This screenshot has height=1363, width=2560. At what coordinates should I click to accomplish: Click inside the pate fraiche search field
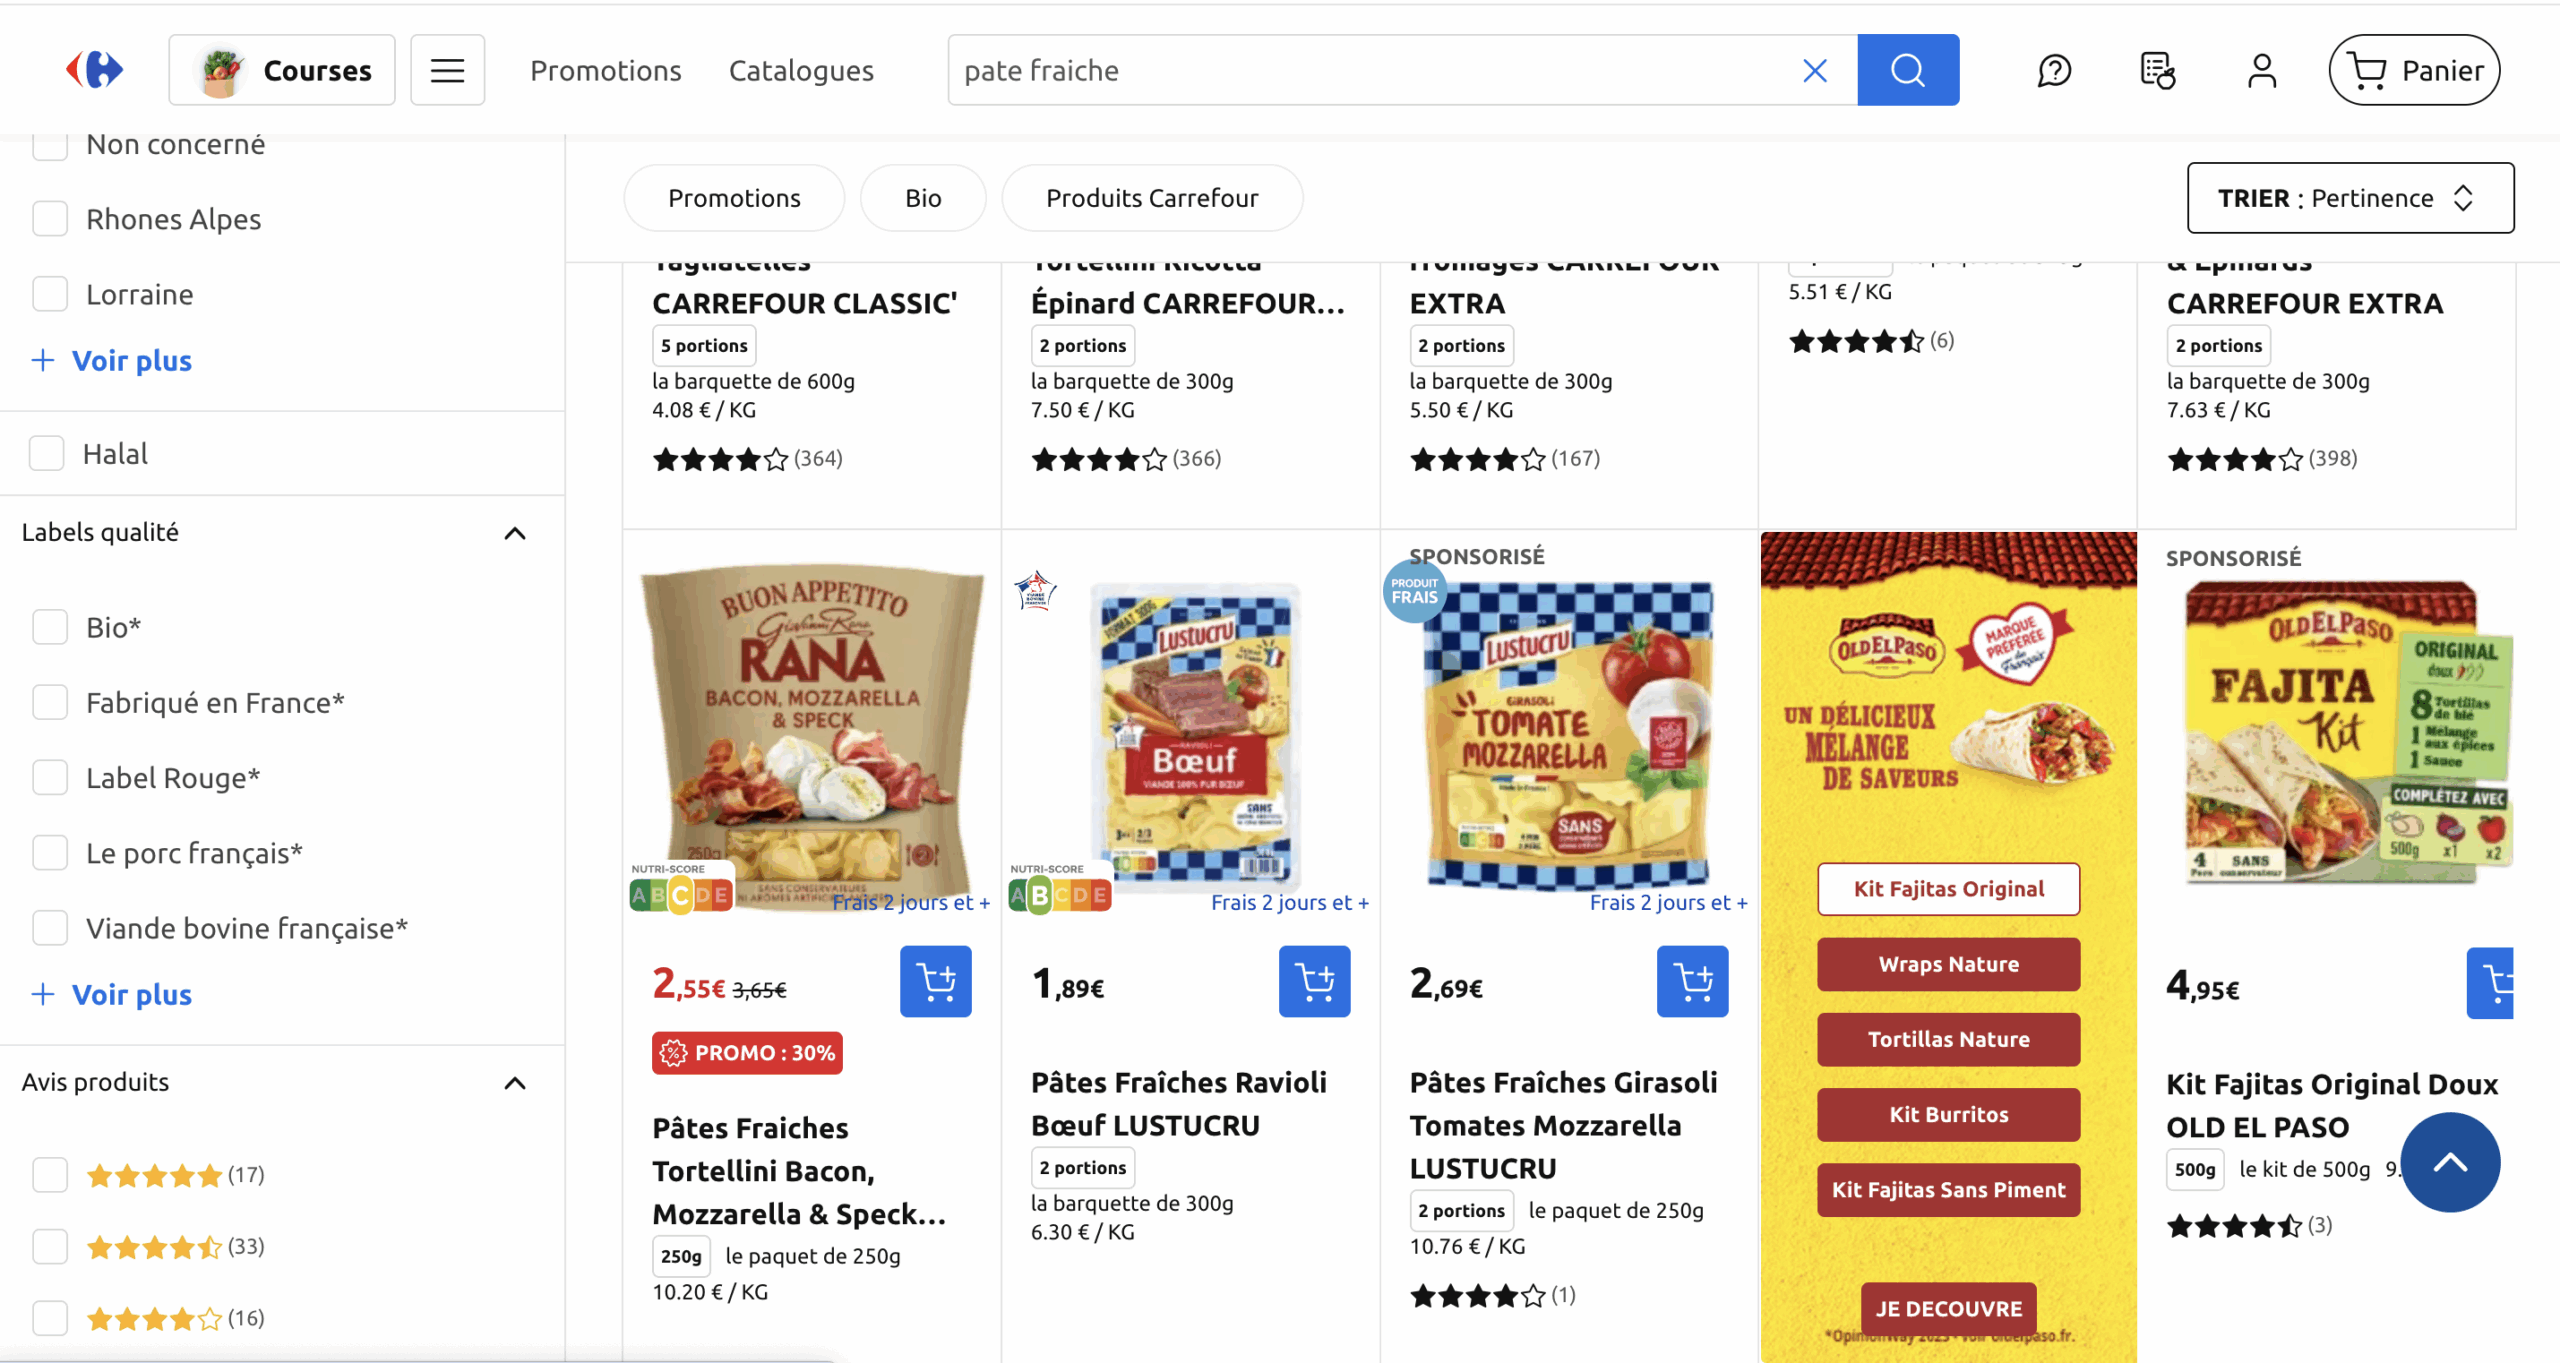tap(1300, 69)
